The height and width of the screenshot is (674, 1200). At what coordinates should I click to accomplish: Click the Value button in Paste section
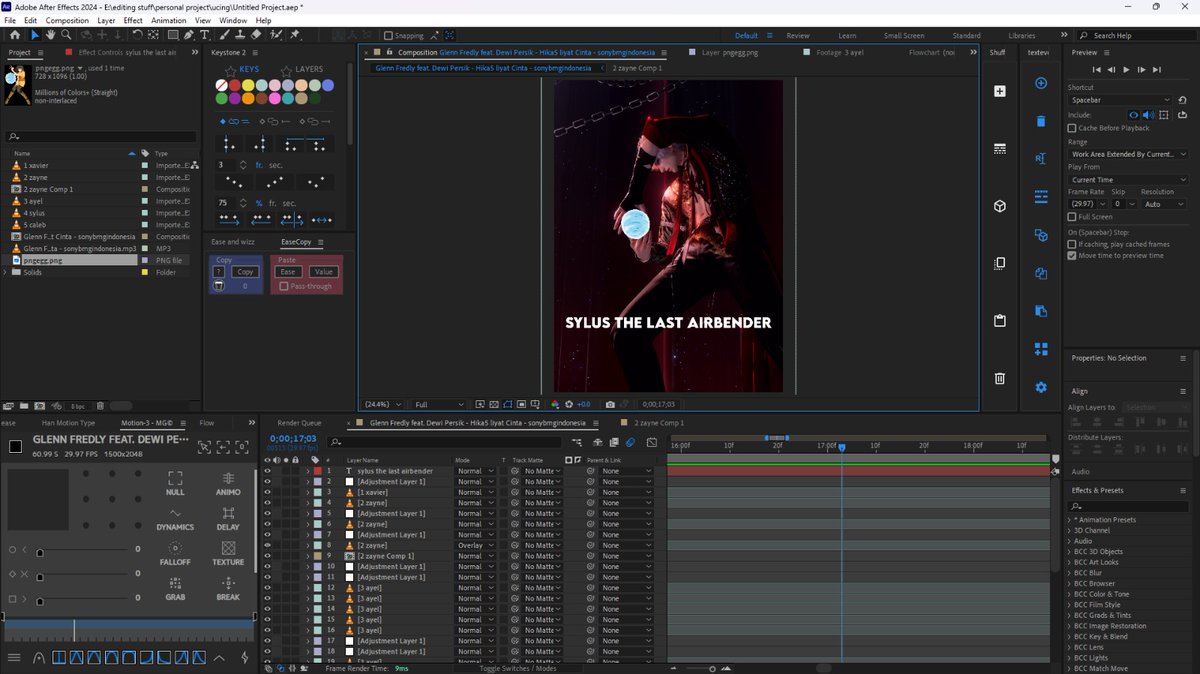pyautogui.click(x=323, y=272)
